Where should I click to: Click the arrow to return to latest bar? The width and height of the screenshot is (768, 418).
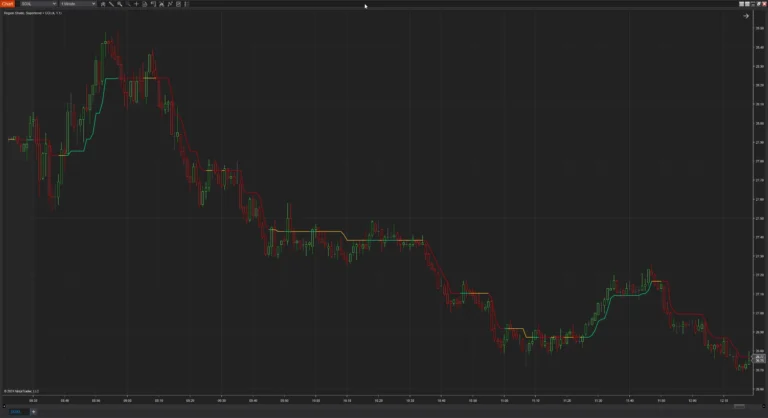coord(745,16)
